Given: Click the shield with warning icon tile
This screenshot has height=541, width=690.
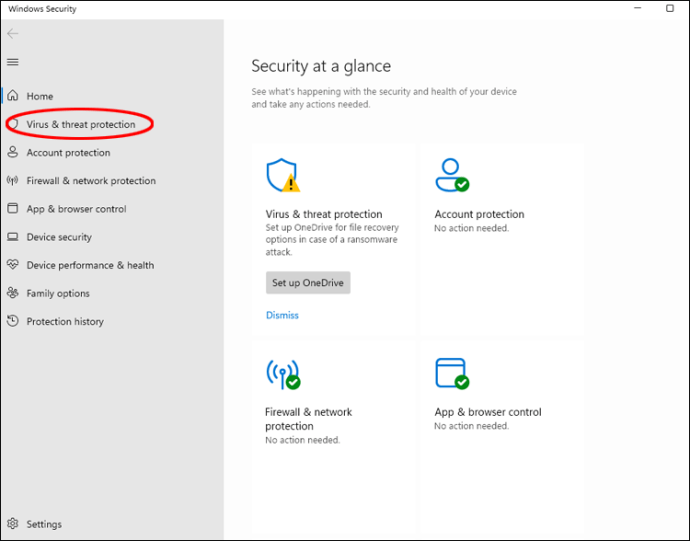Looking at the screenshot, I should (283, 176).
